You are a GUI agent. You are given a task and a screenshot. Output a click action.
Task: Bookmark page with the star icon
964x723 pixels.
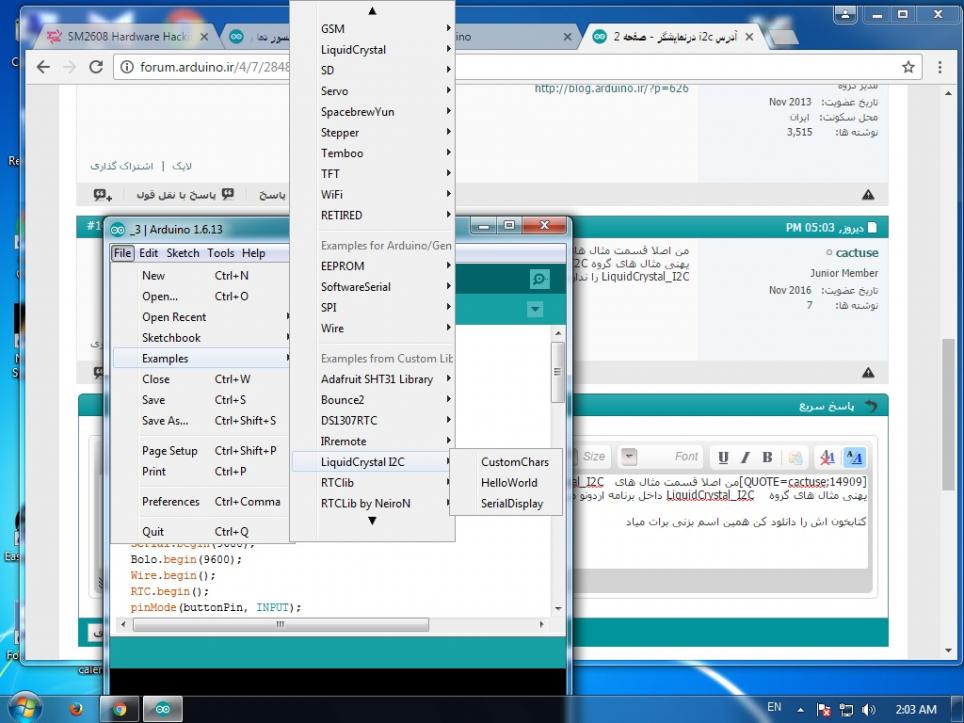908,67
